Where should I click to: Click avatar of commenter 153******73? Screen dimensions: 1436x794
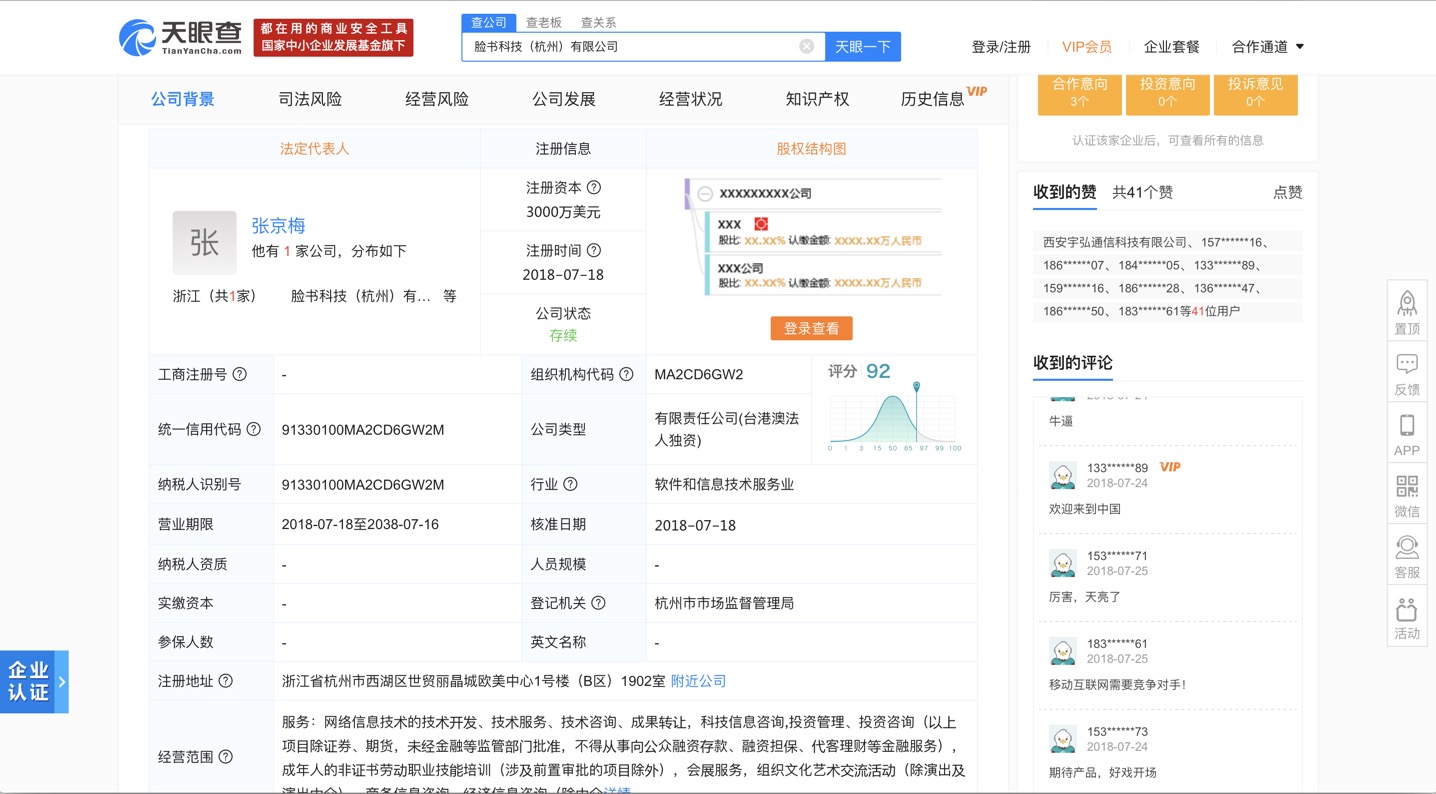pos(1062,739)
